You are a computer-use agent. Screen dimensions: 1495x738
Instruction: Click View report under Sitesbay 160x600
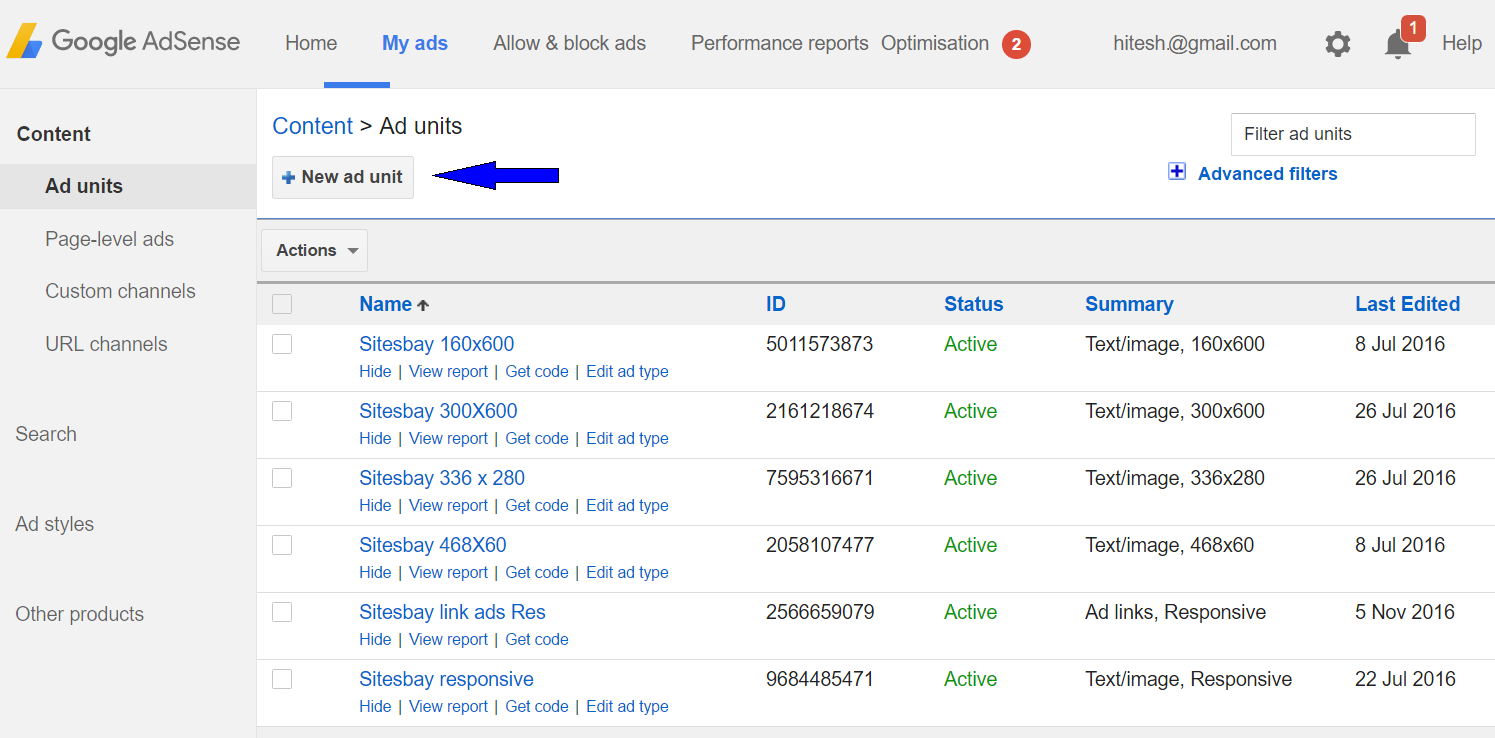pos(448,371)
